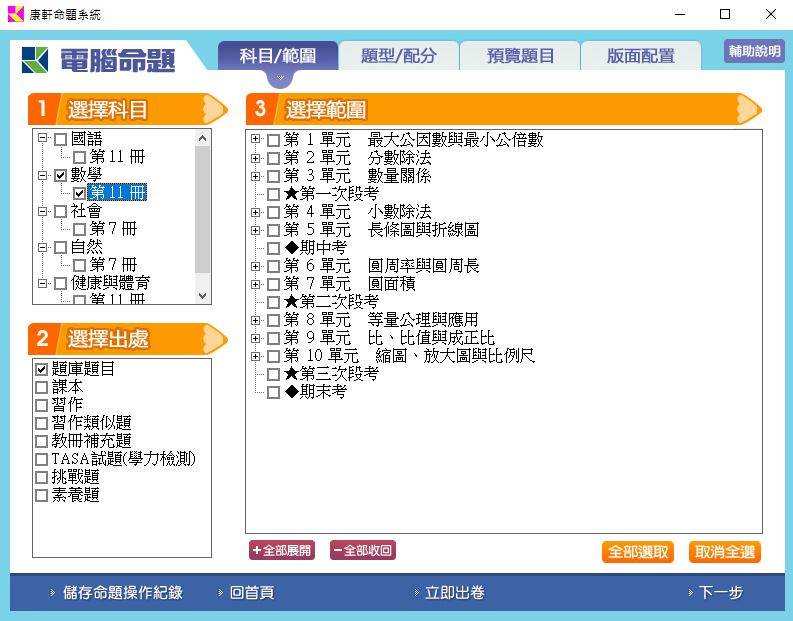Viewport: 793px width, 621px height.
Task: Enable 課本 as question source
Action: [41, 387]
